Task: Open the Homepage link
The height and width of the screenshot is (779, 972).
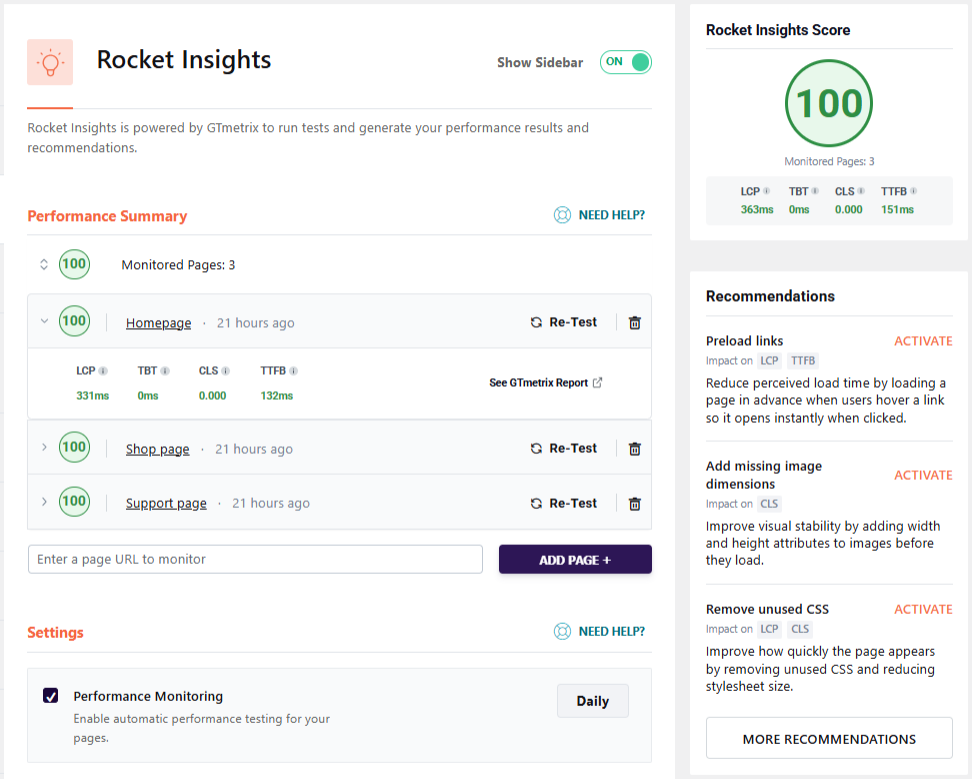Action: click(x=158, y=323)
